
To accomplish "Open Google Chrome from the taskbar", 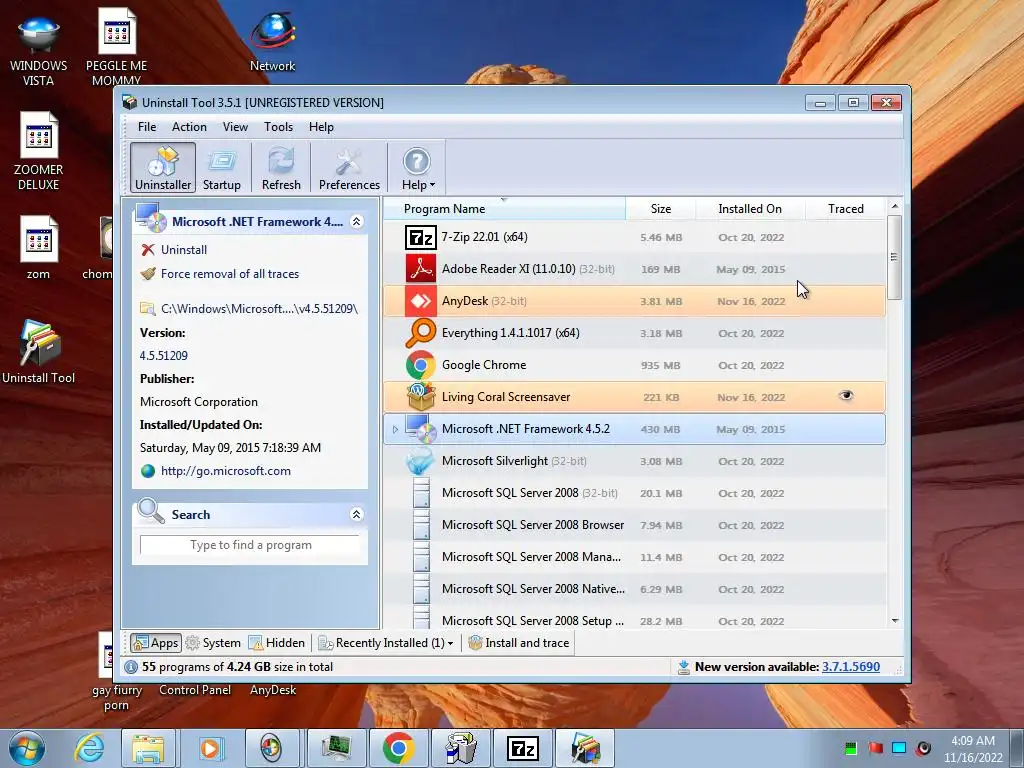I will (x=399, y=748).
